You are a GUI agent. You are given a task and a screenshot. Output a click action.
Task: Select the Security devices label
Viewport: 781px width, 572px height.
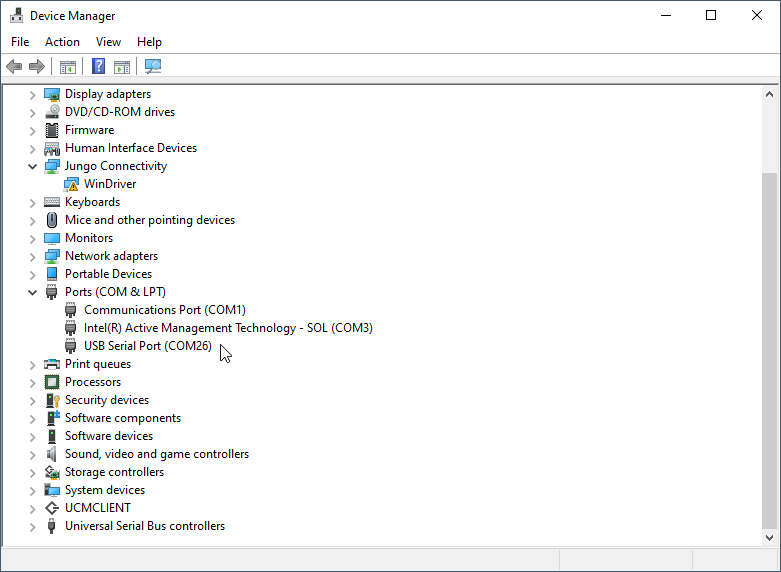[107, 400]
